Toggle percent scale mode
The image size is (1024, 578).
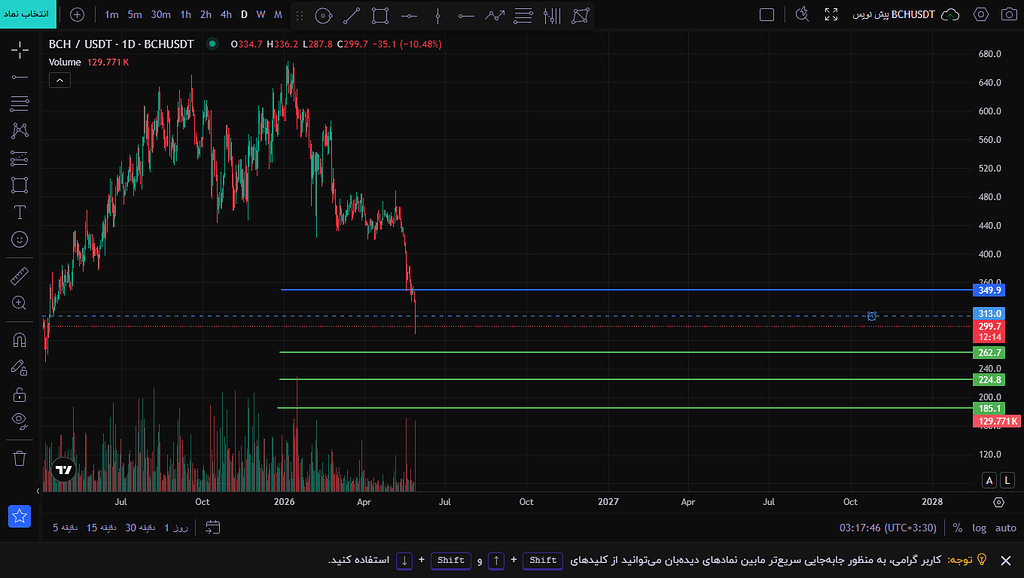tap(957, 528)
